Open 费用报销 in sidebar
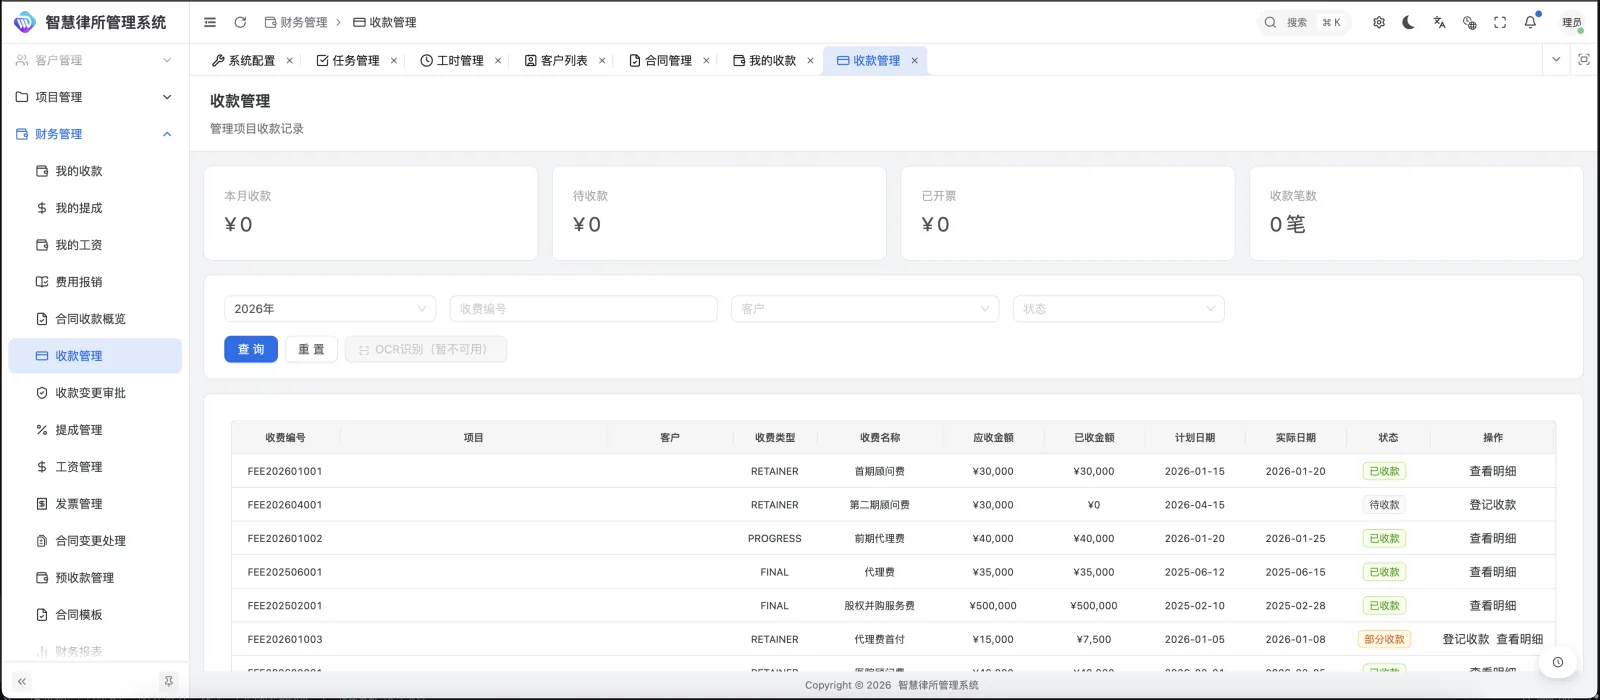1600x700 pixels. pos(95,282)
